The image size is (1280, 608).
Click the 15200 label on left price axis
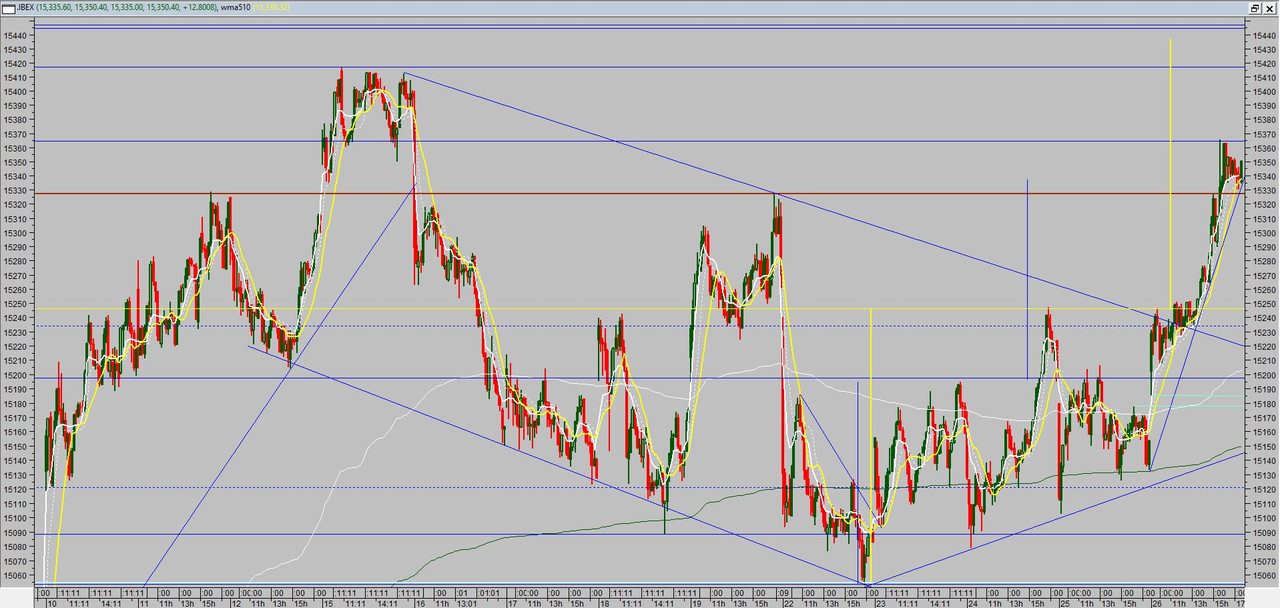point(15,376)
